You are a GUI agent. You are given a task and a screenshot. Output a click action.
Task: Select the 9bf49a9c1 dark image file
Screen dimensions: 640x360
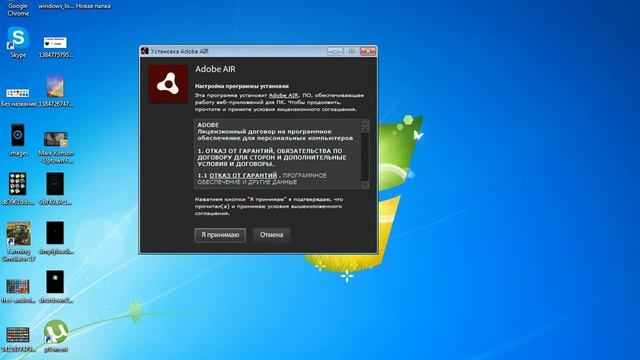[x=56, y=189]
